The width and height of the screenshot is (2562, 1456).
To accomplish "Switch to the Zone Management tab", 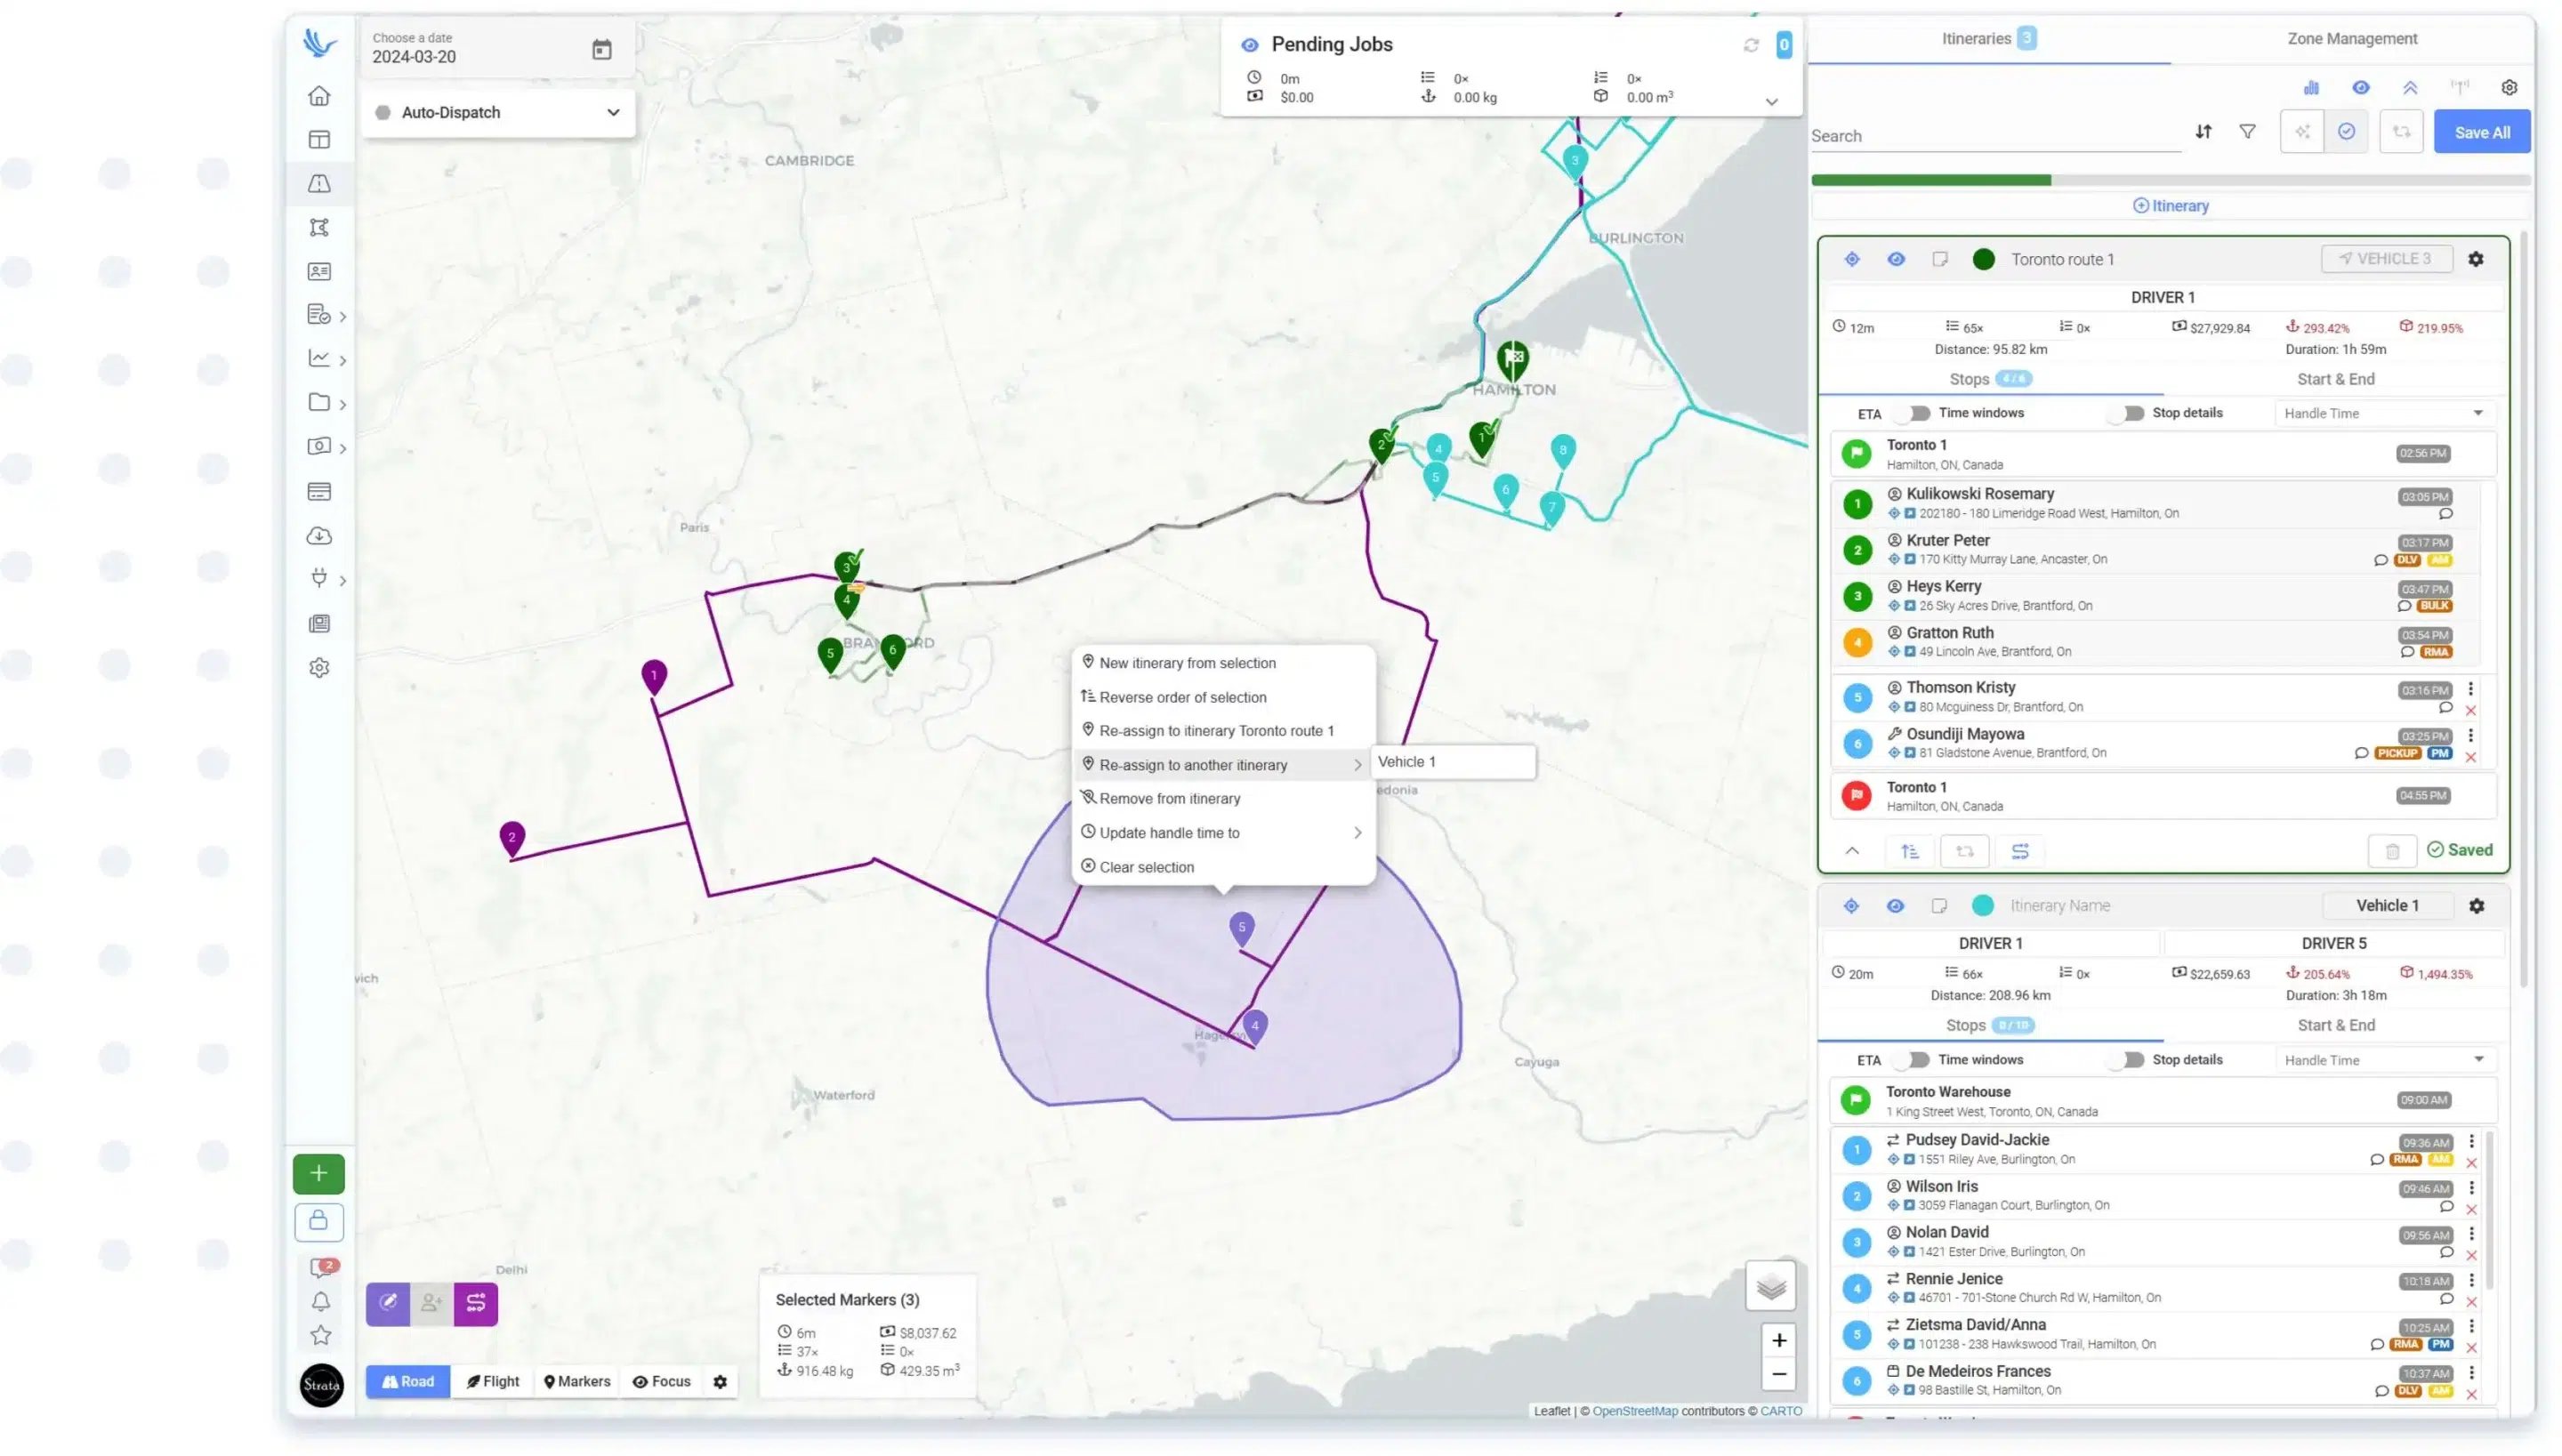I will coord(2351,38).
